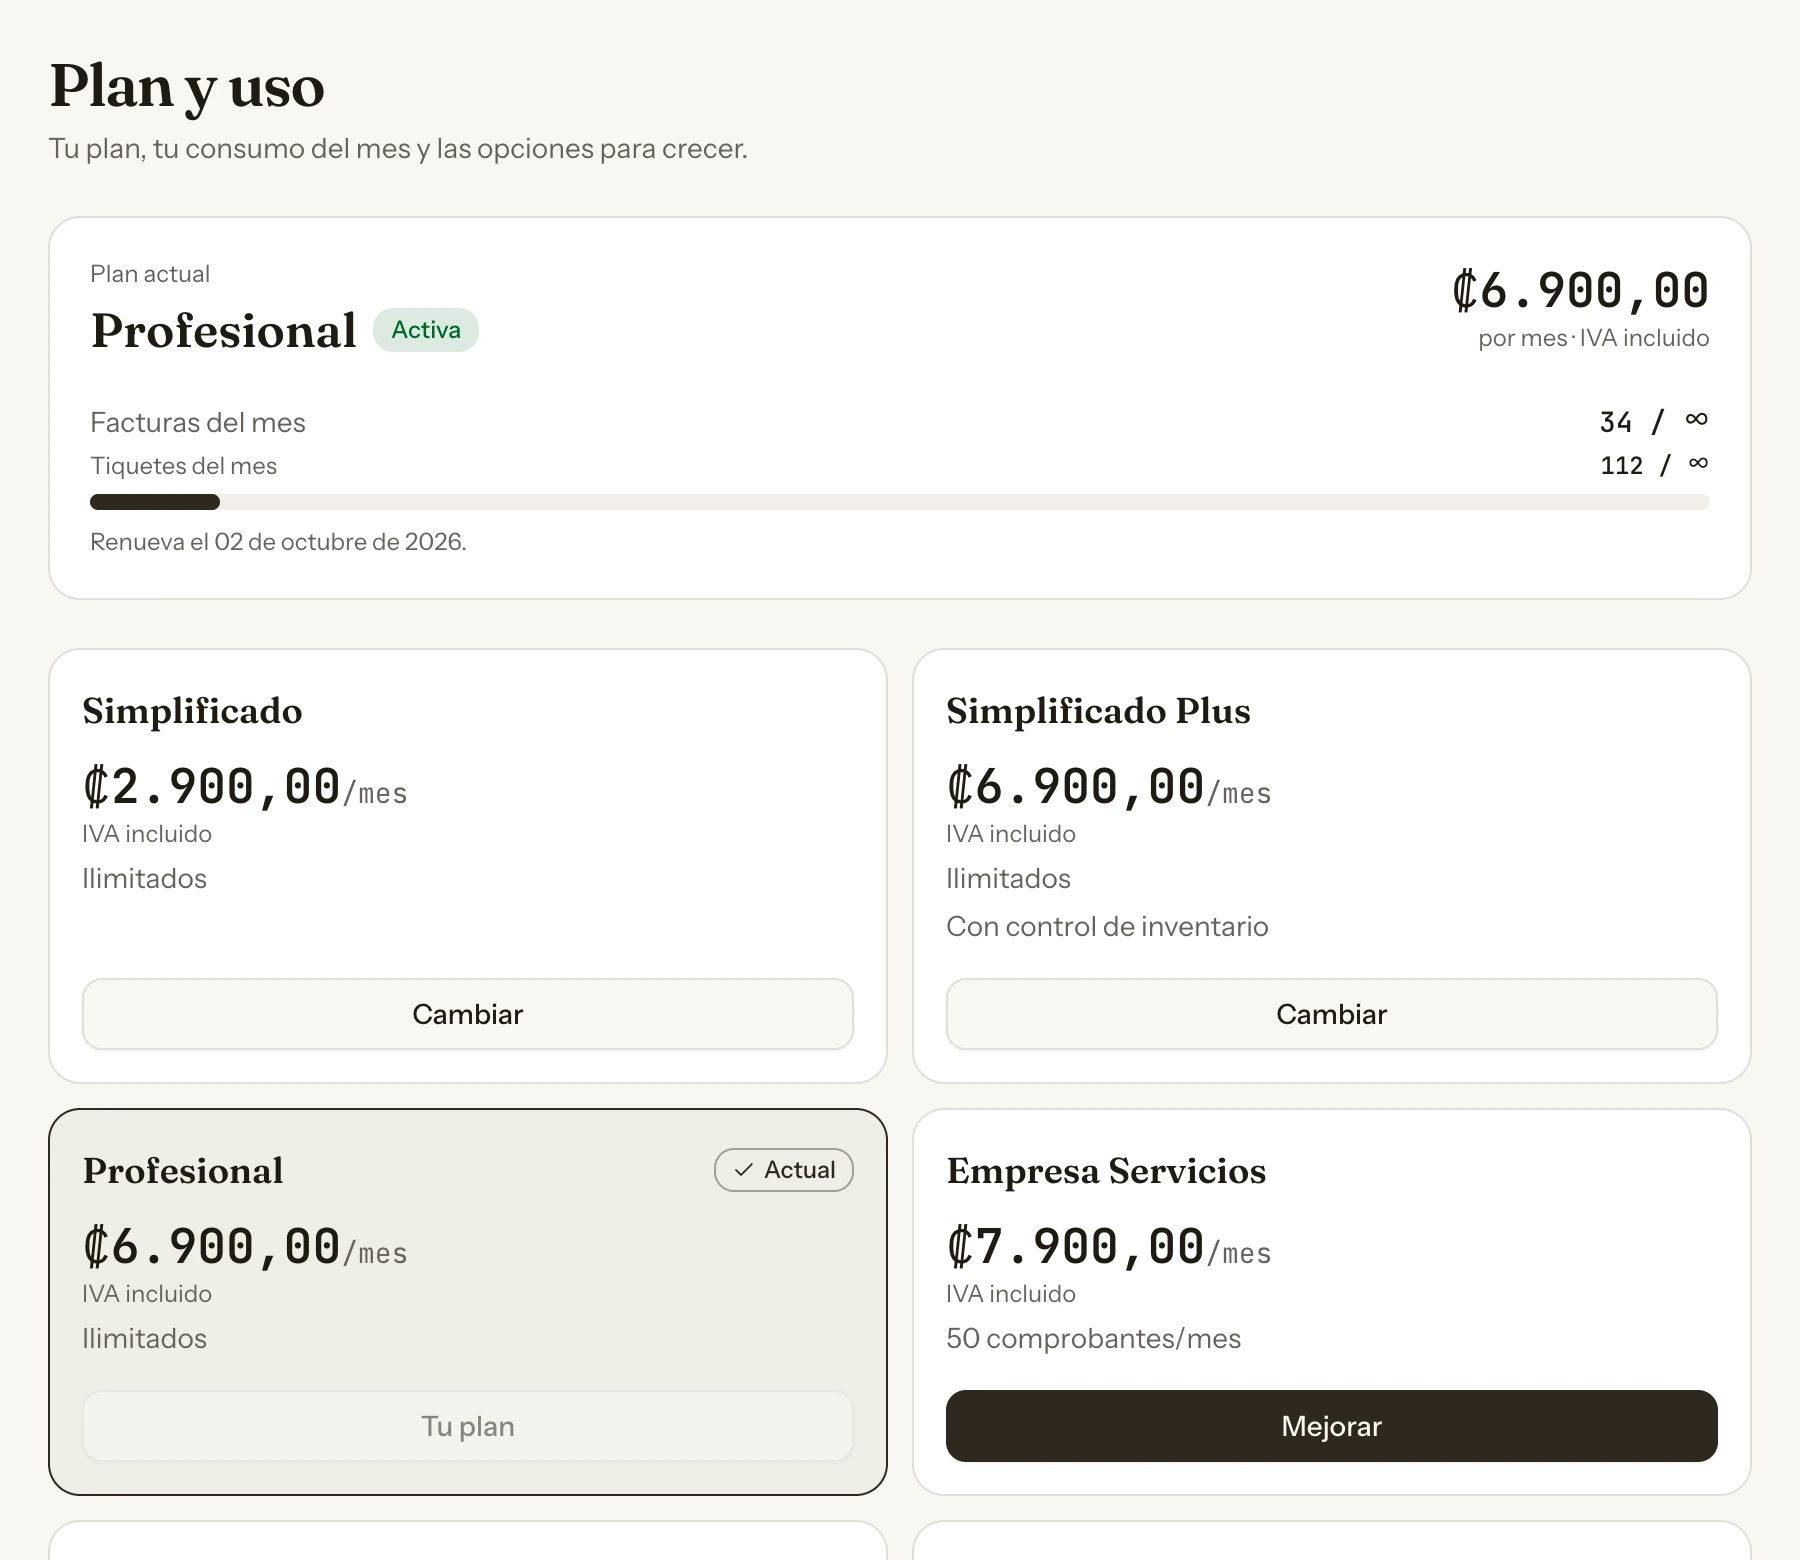The width and height of the screenshot is (1800, 1560).
Task: Select the Simplificado Plus plan heading
Action: click(x=1099, y=711)
